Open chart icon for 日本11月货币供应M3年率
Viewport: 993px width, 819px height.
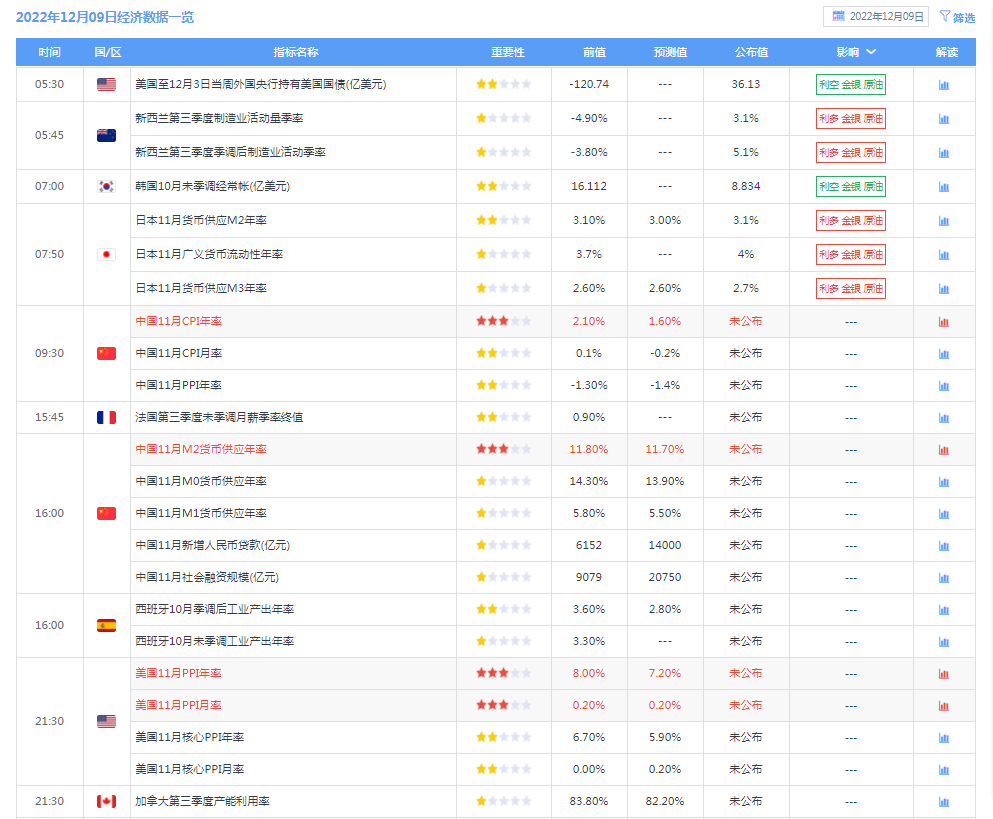pyautogui.click(x=944, y=289)
